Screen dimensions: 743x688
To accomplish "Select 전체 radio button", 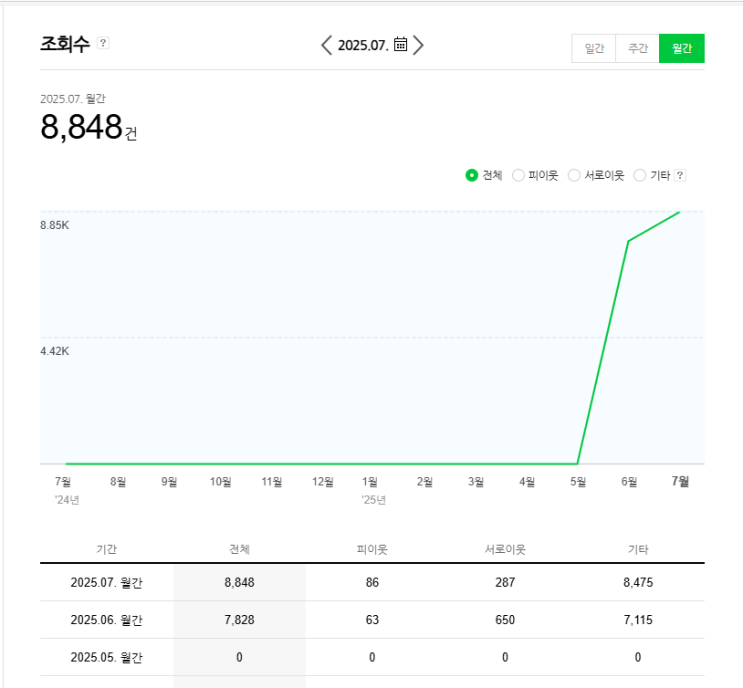I will pyautogui.click(x=471, y=175).
